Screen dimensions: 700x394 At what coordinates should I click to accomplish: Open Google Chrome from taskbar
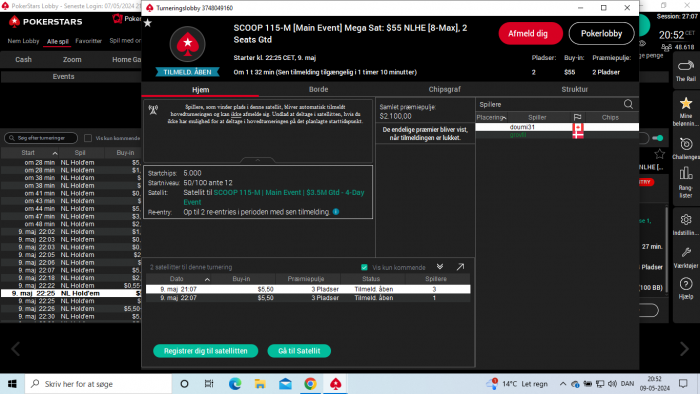tap(310, 384)
